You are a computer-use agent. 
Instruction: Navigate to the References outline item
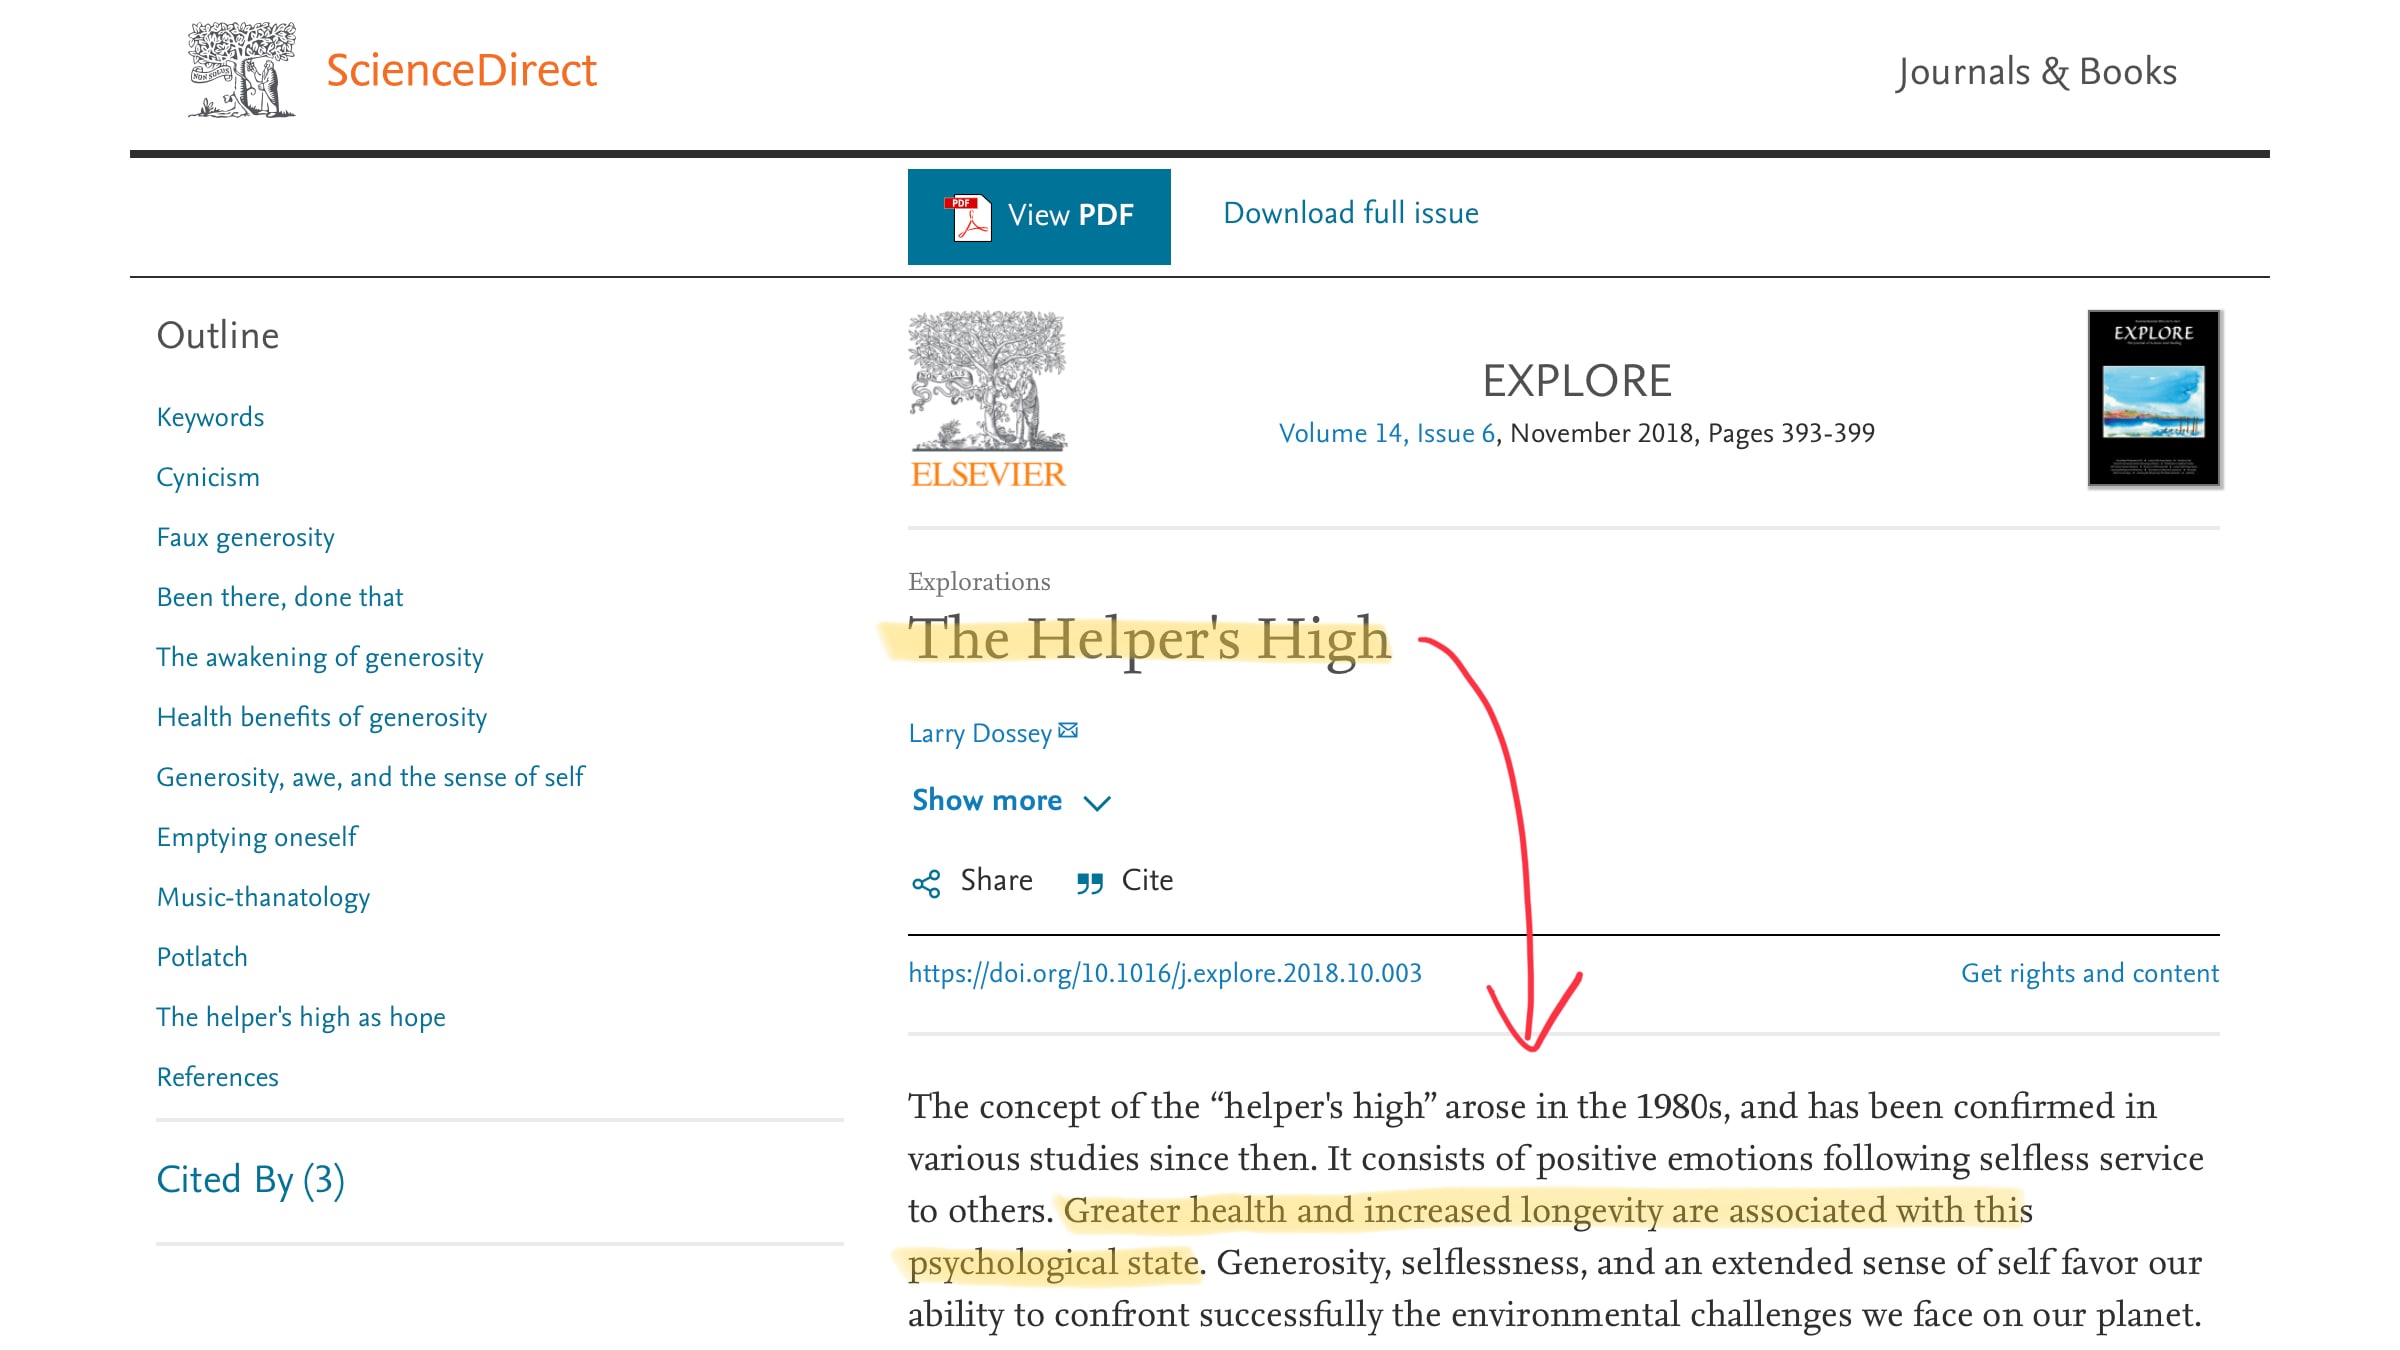click(218, 1077)
